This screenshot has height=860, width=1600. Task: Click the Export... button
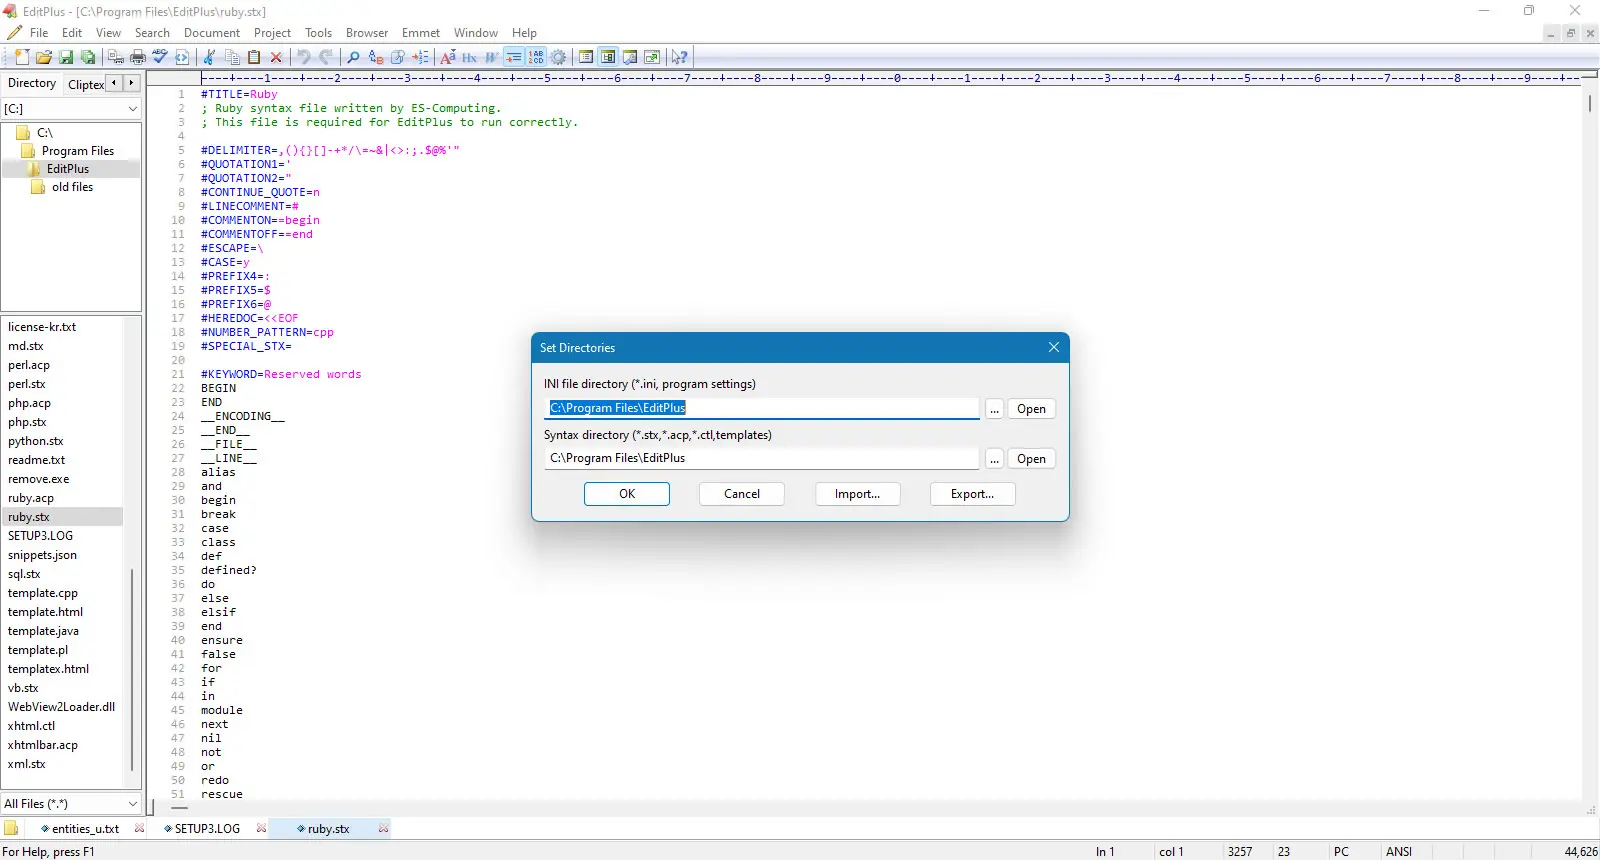[x=973, y=494]
